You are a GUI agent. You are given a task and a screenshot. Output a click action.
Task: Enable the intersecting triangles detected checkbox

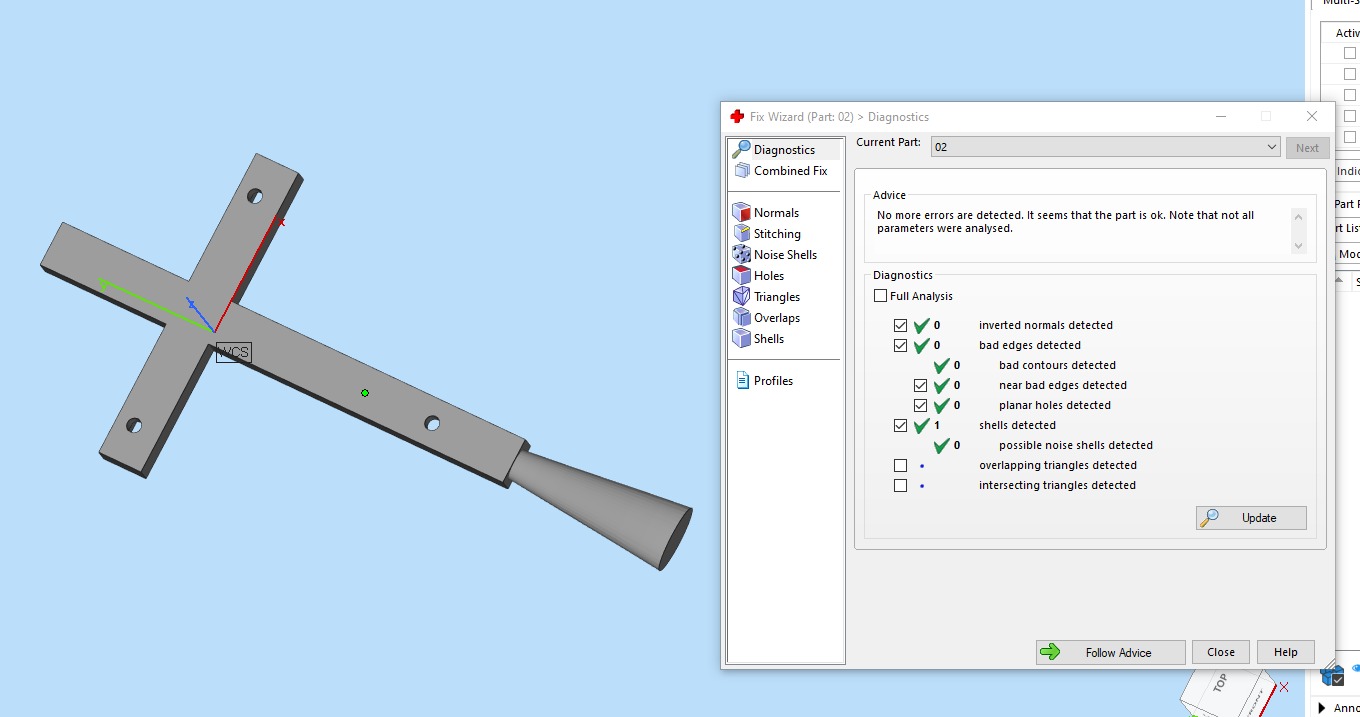click(901, 486)
